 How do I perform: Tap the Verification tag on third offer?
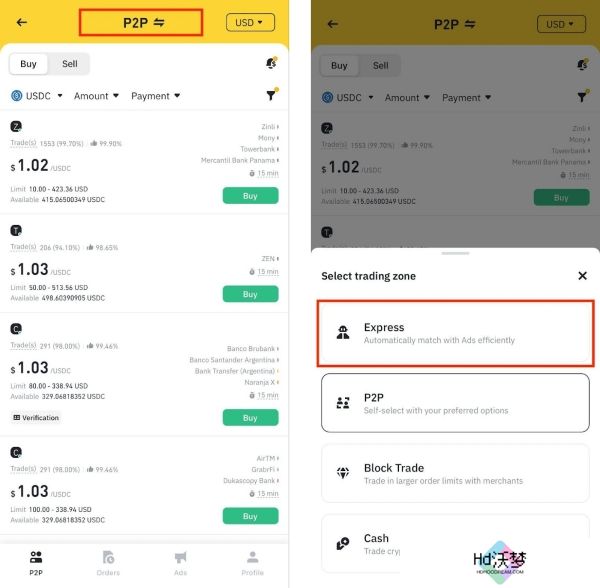(x=36, y=417)
